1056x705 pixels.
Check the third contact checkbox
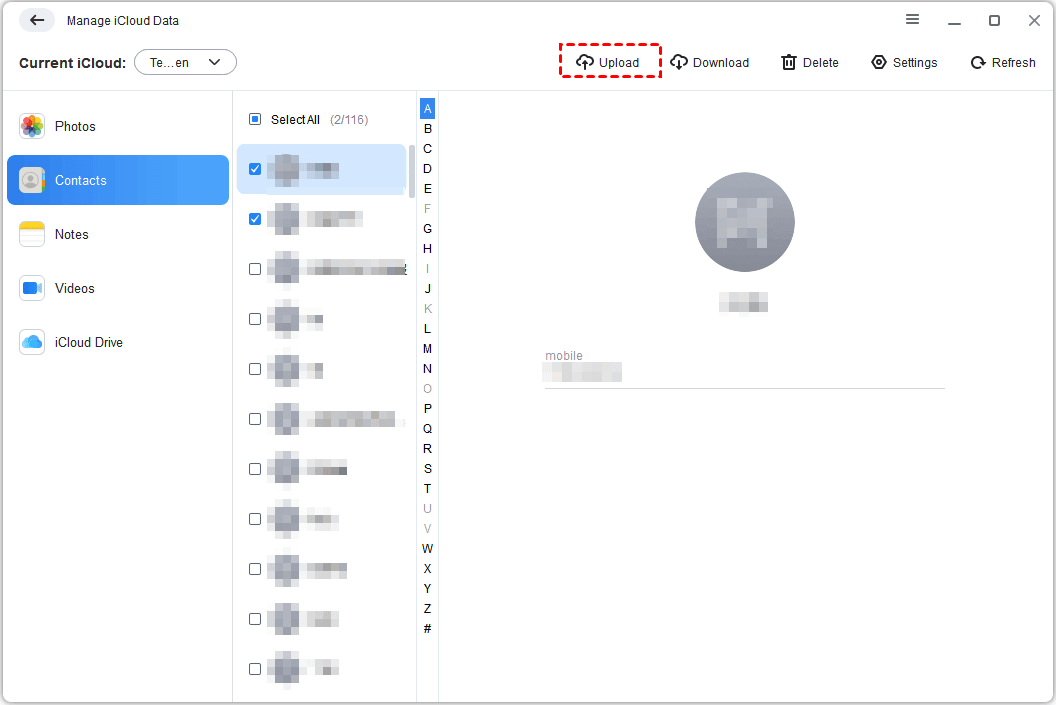coord(255,269)
